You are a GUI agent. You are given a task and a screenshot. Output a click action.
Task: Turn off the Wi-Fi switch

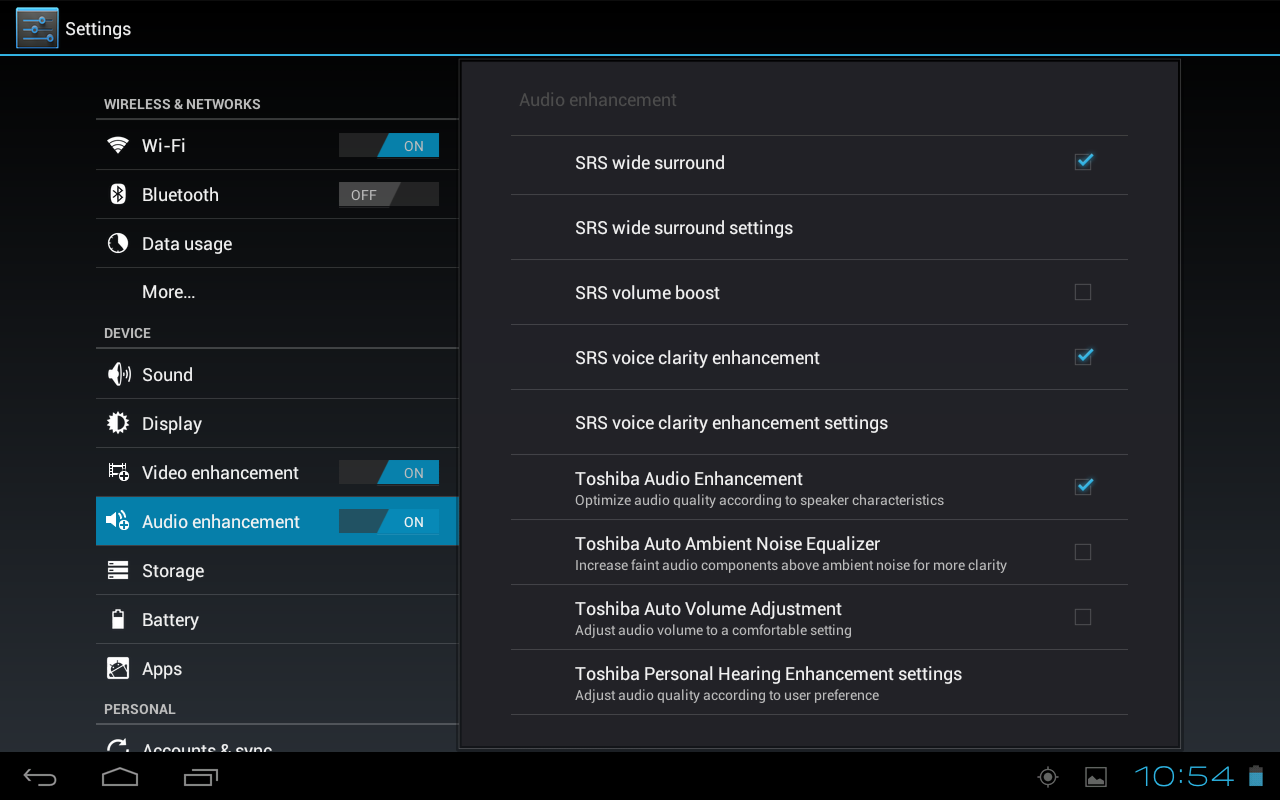coord(389,146)
